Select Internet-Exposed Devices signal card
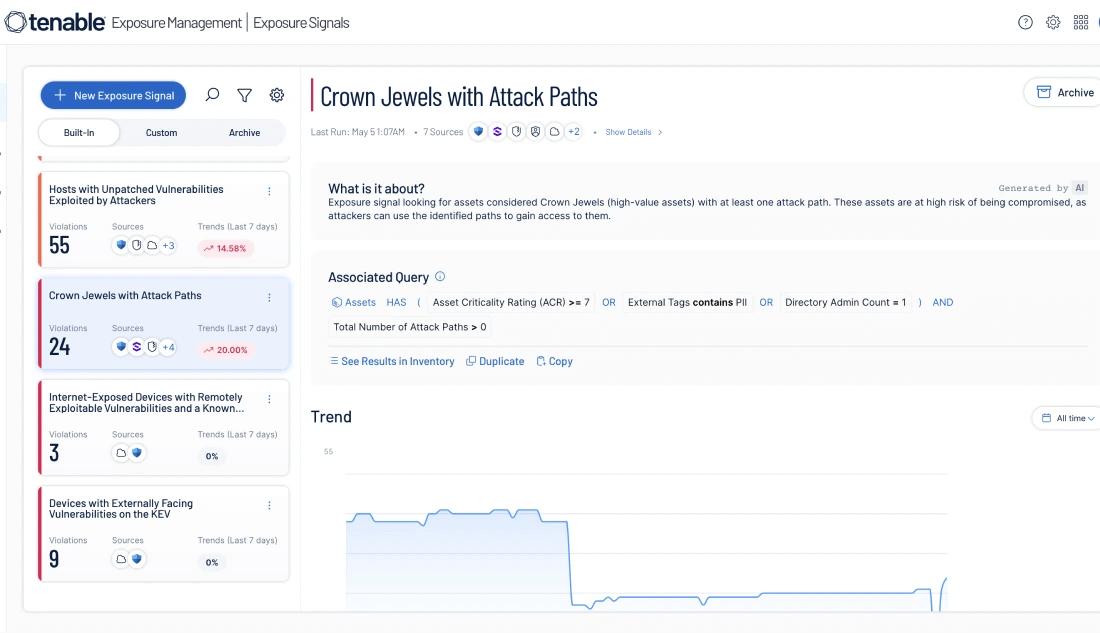The width and height of the screenshot is (1100, 633). (163, 427)
